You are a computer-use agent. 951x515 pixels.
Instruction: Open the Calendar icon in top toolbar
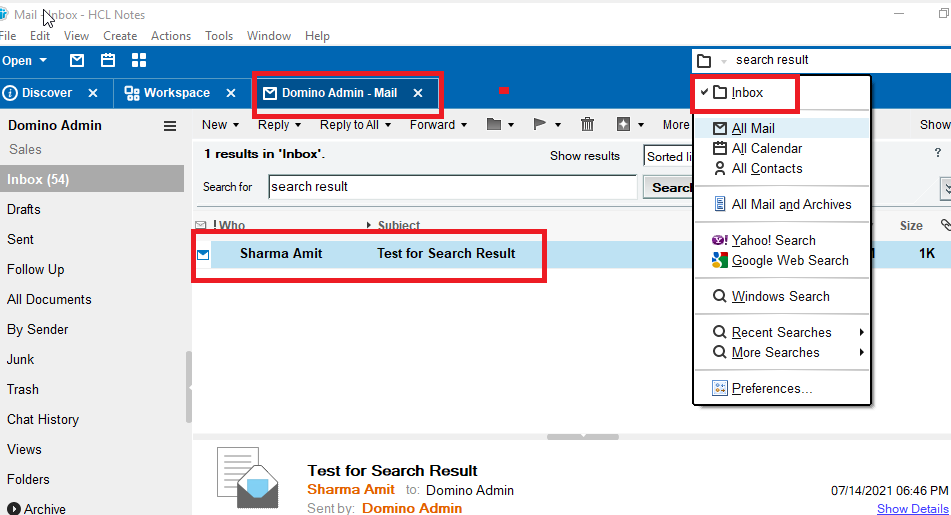tap(108, 61)
